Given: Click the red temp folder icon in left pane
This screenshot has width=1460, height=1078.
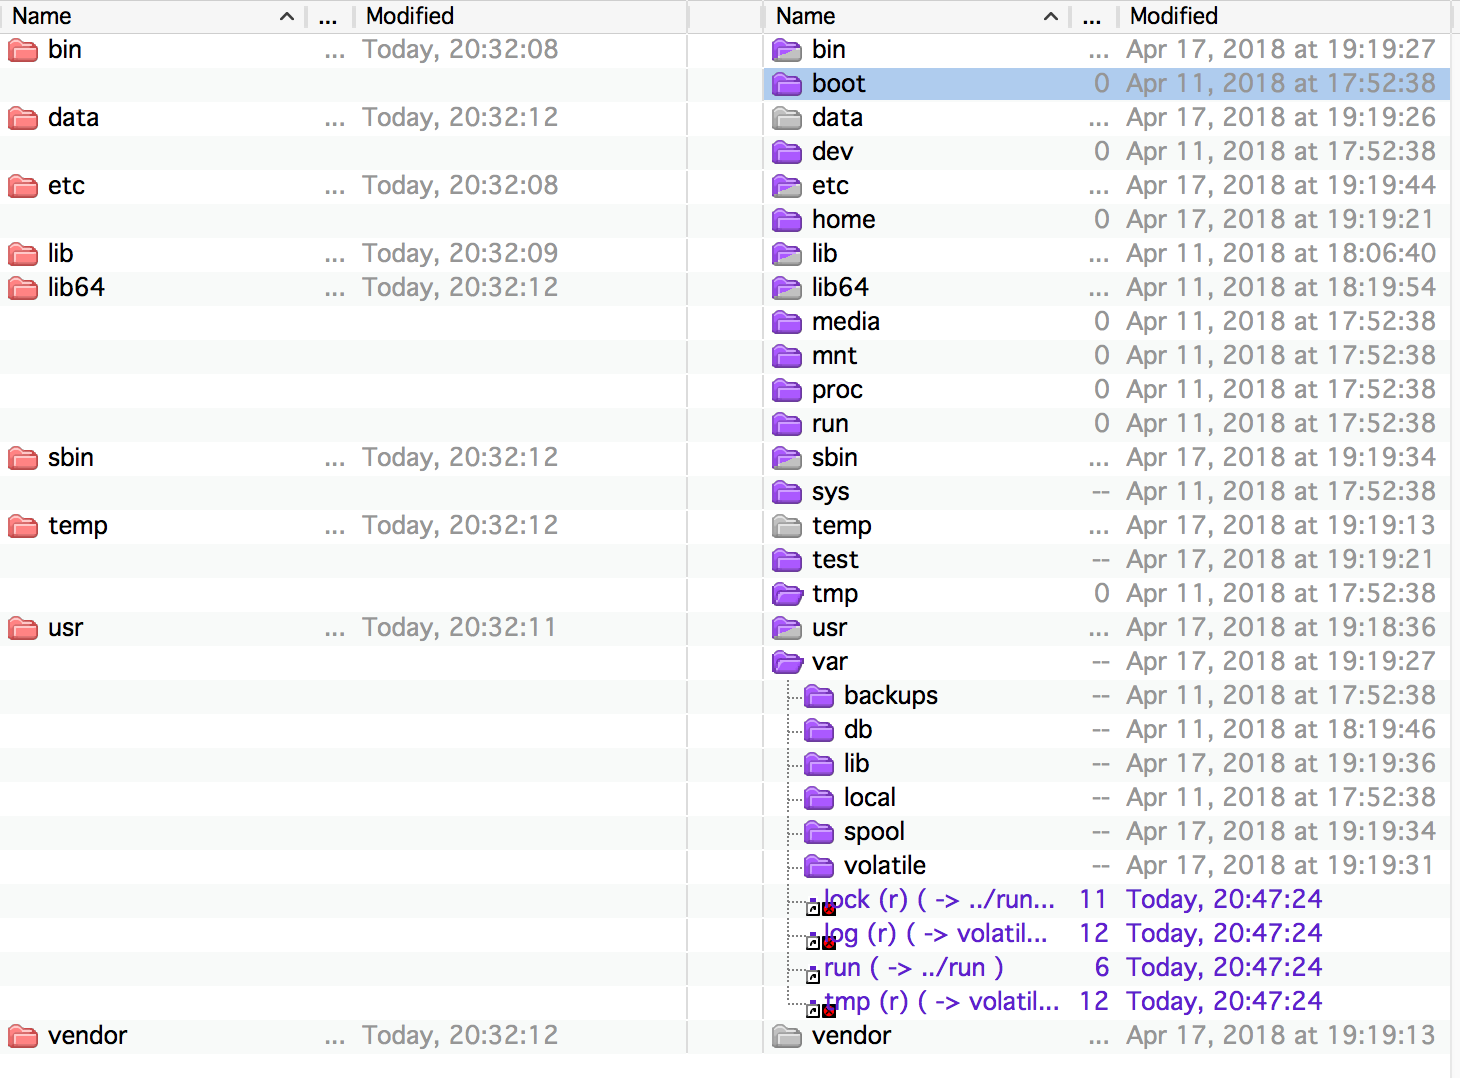Looking at the screenshot, I should pos(23,526).
